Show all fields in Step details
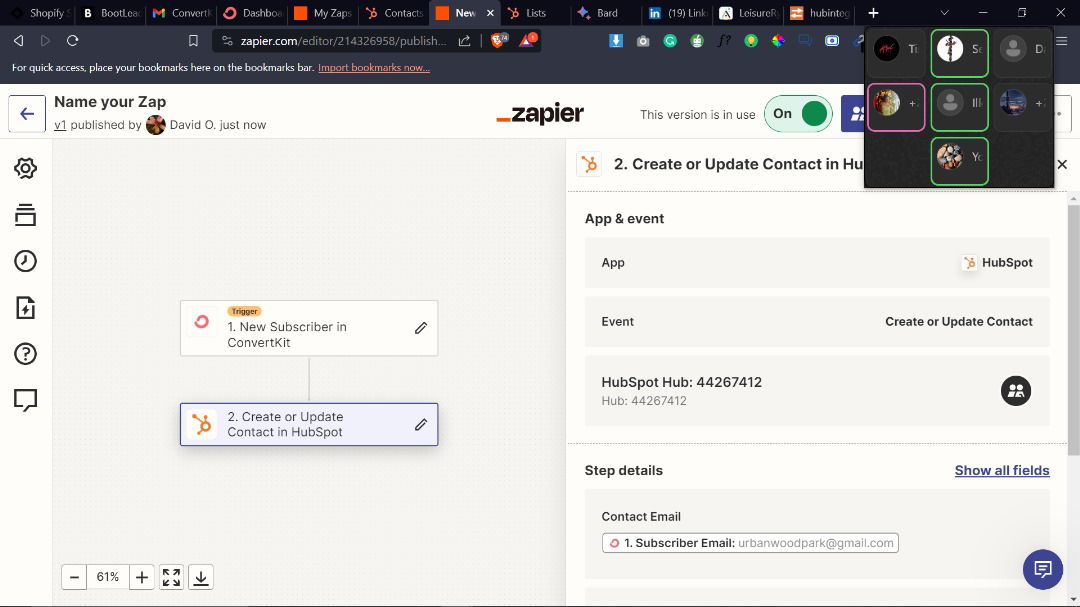The height and width of the screenshot is (607, 1080). pyautogui.click(x=1001, y=470)
